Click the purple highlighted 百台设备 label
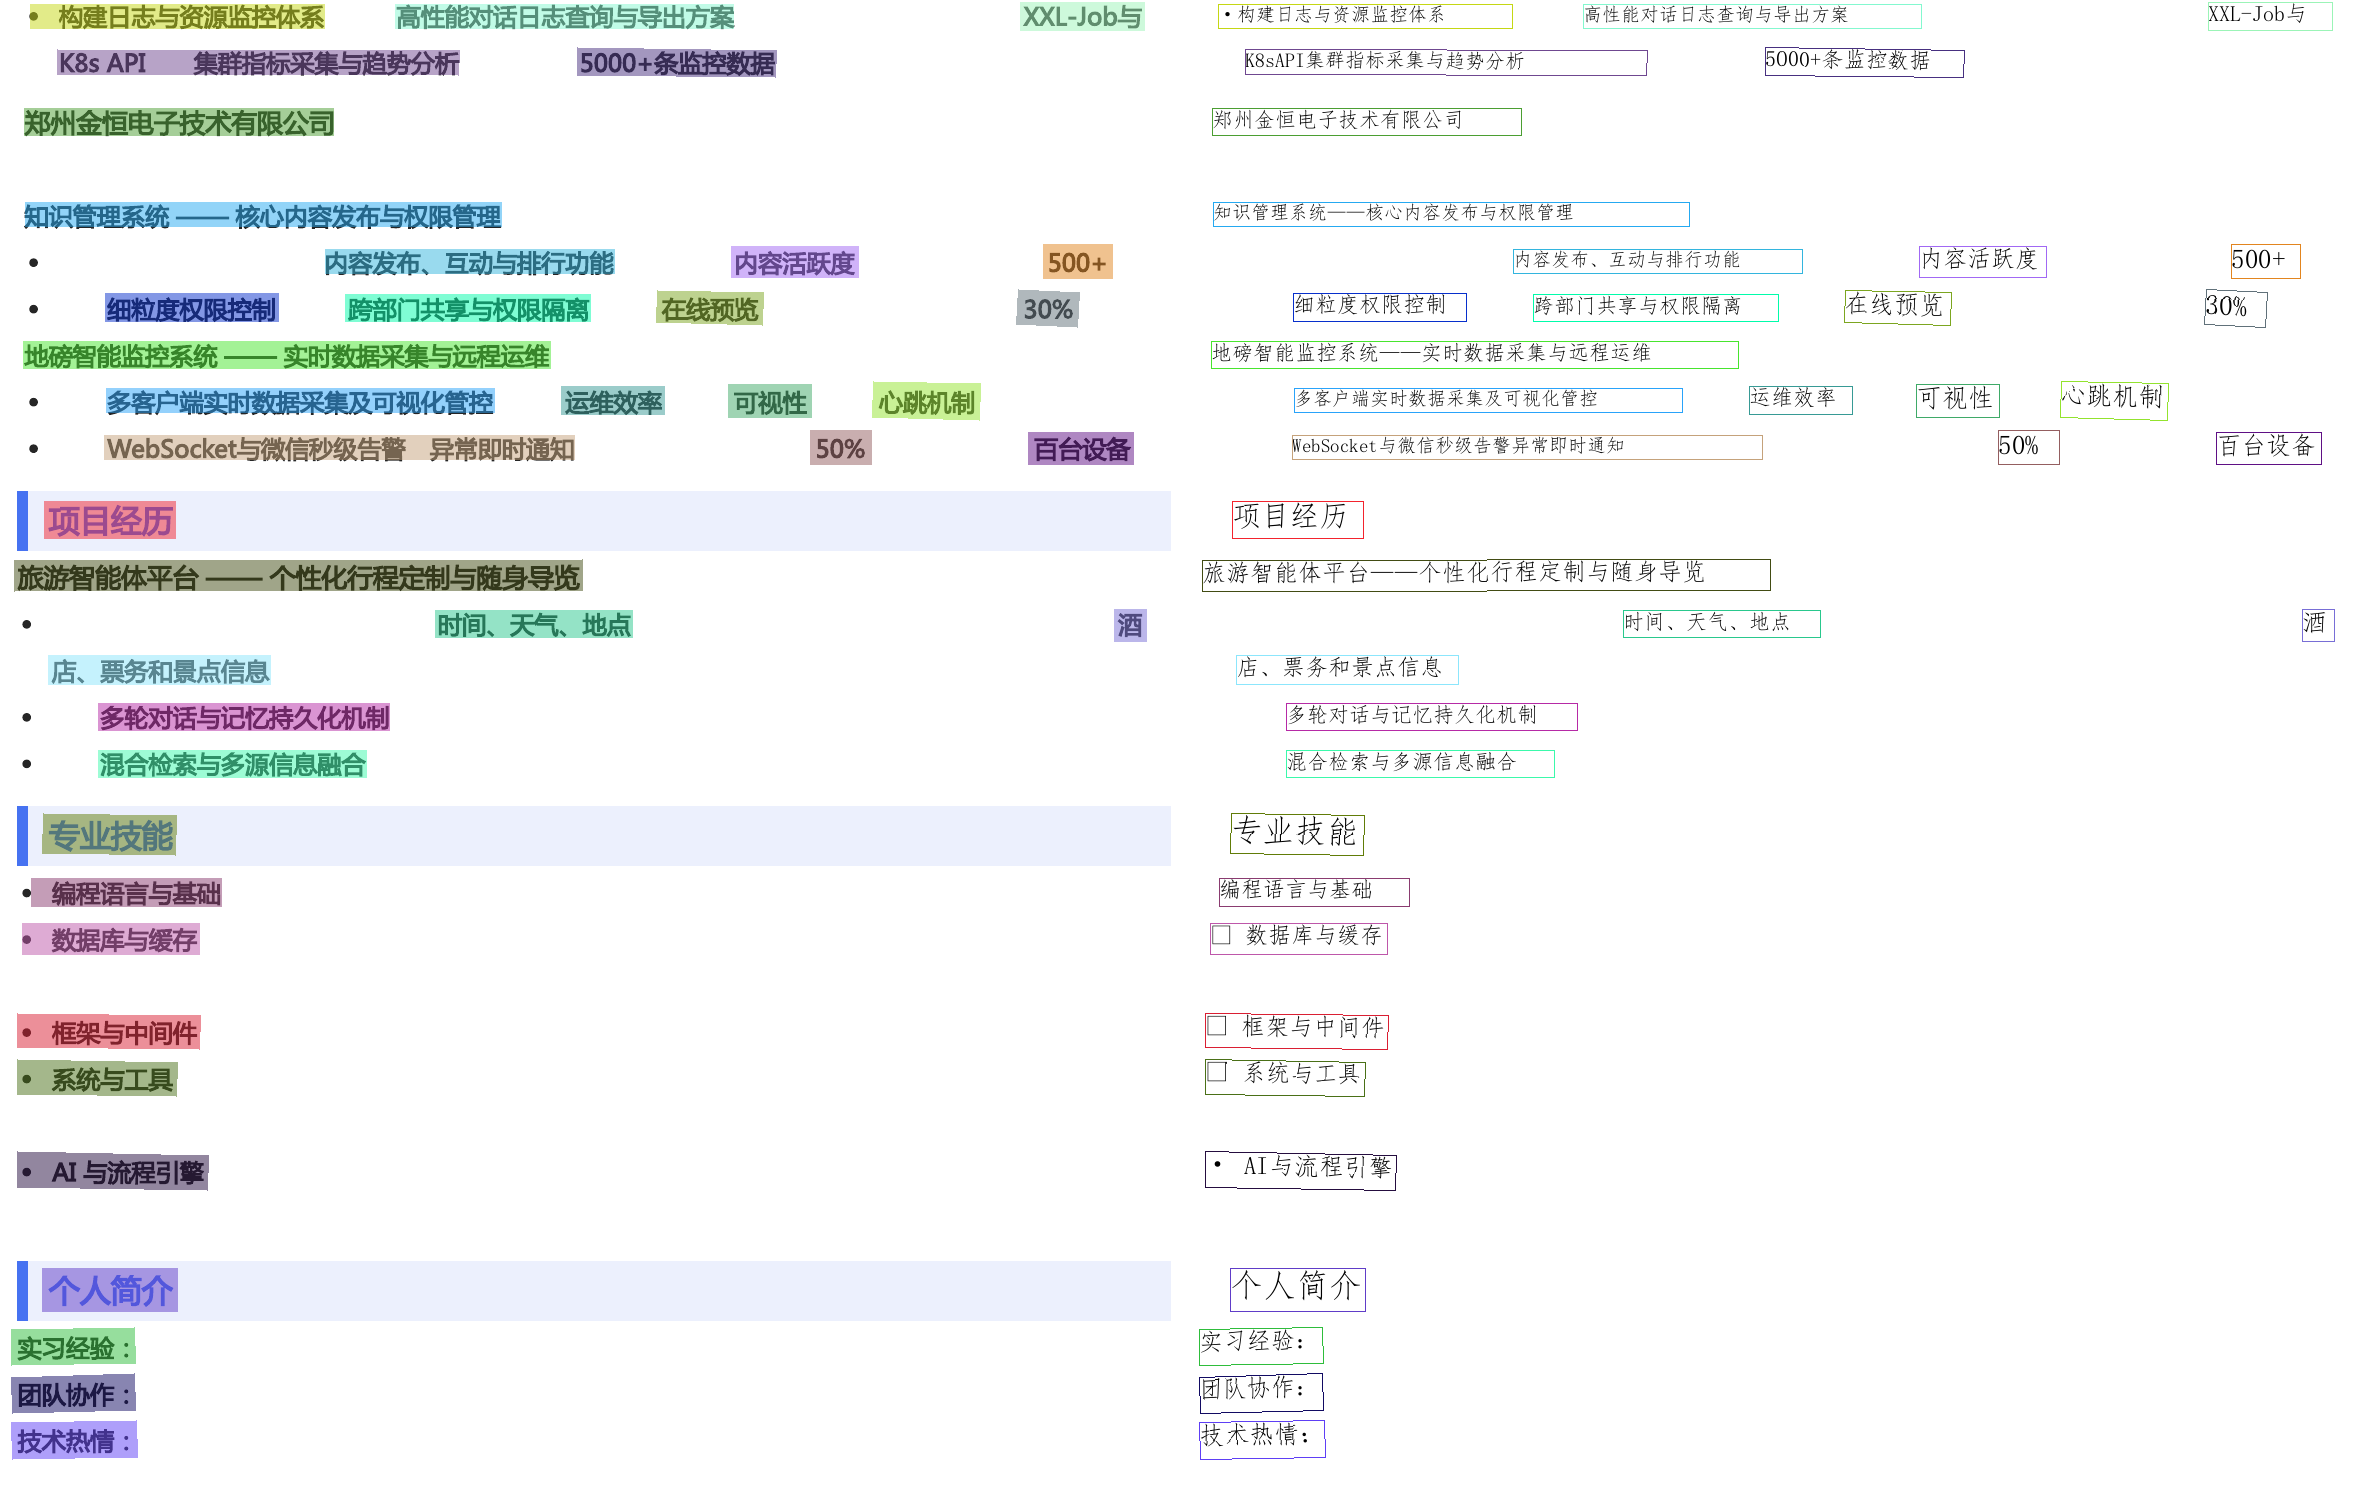Image resolution: width=2376 pixels, height=1488 pixels. [x=1080, y=449]
